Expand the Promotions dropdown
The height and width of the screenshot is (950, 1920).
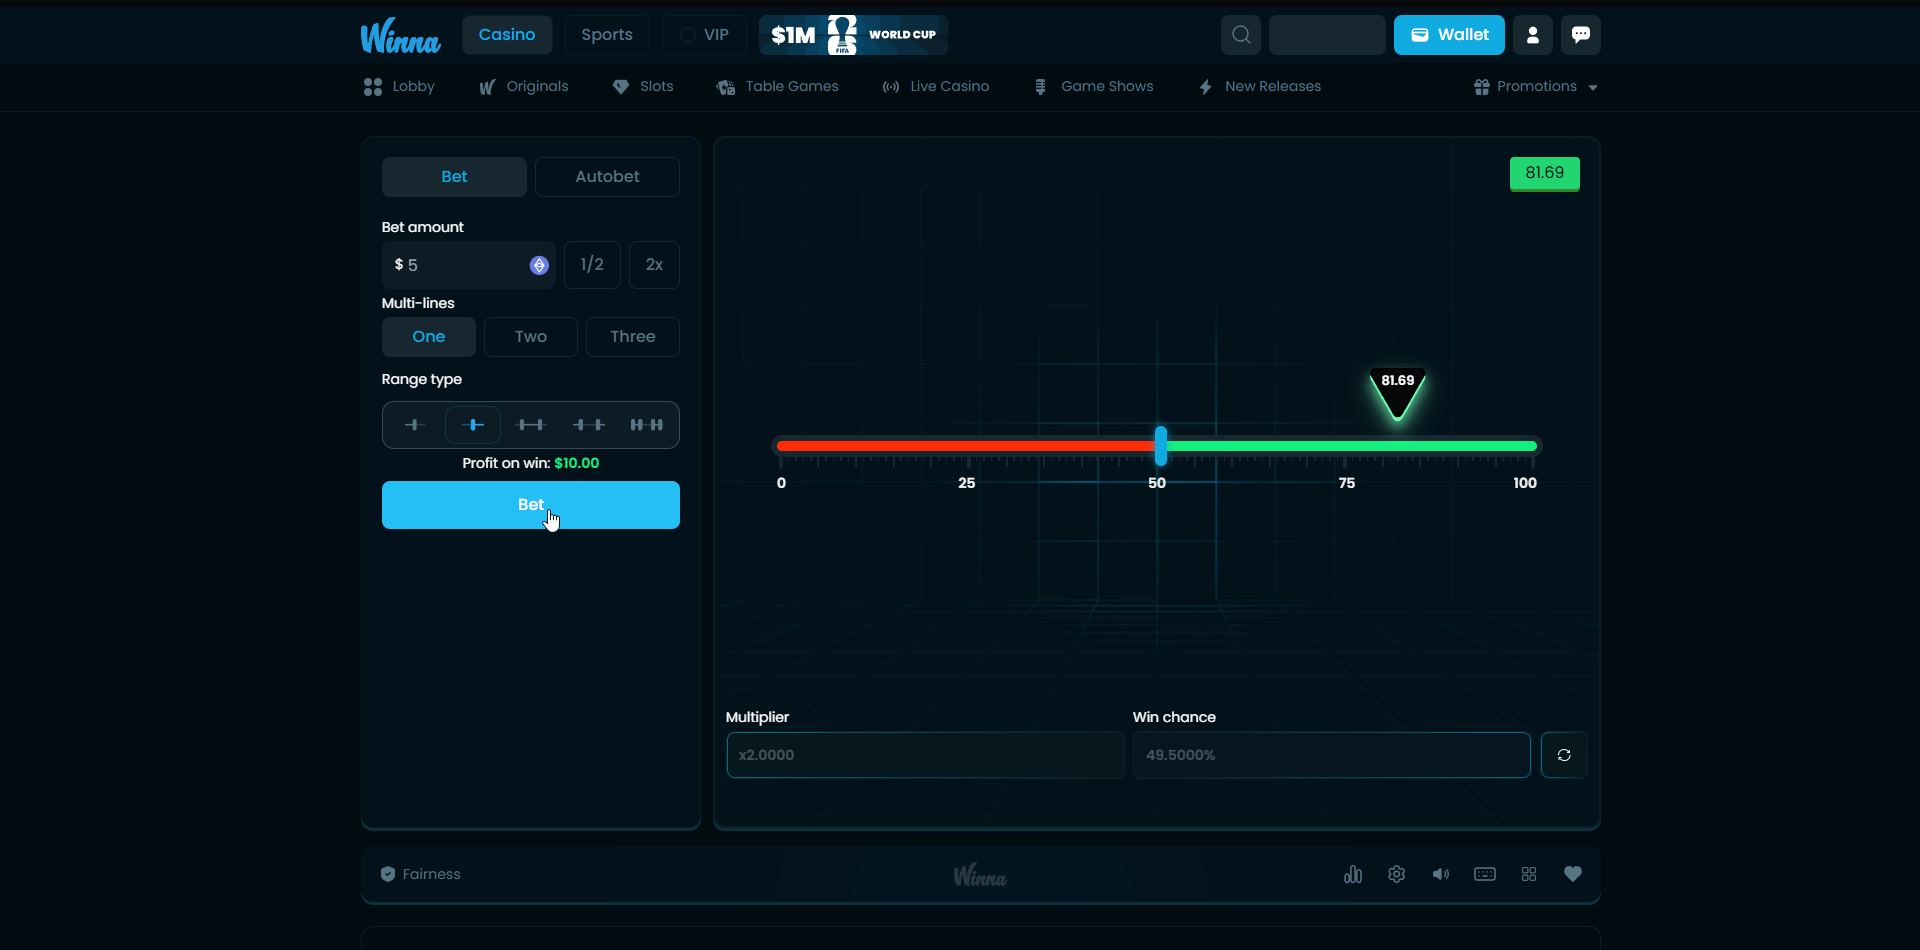(1536, 87)
